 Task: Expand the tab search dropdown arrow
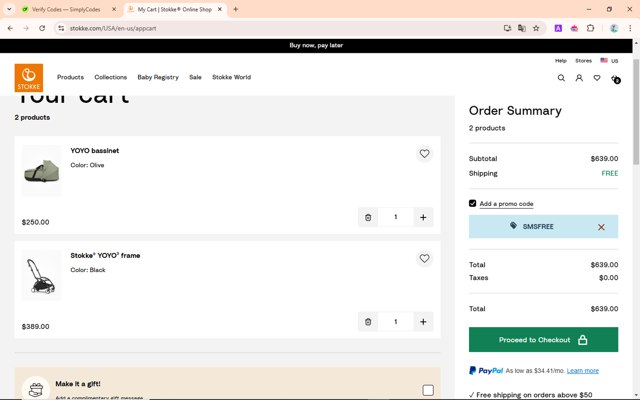point(9,9)
